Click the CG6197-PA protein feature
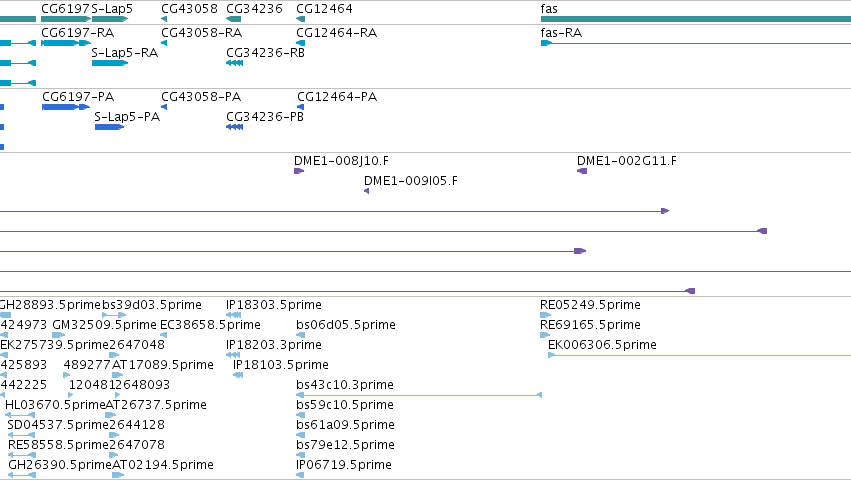 pyautogui.click(x=66, y=107)
